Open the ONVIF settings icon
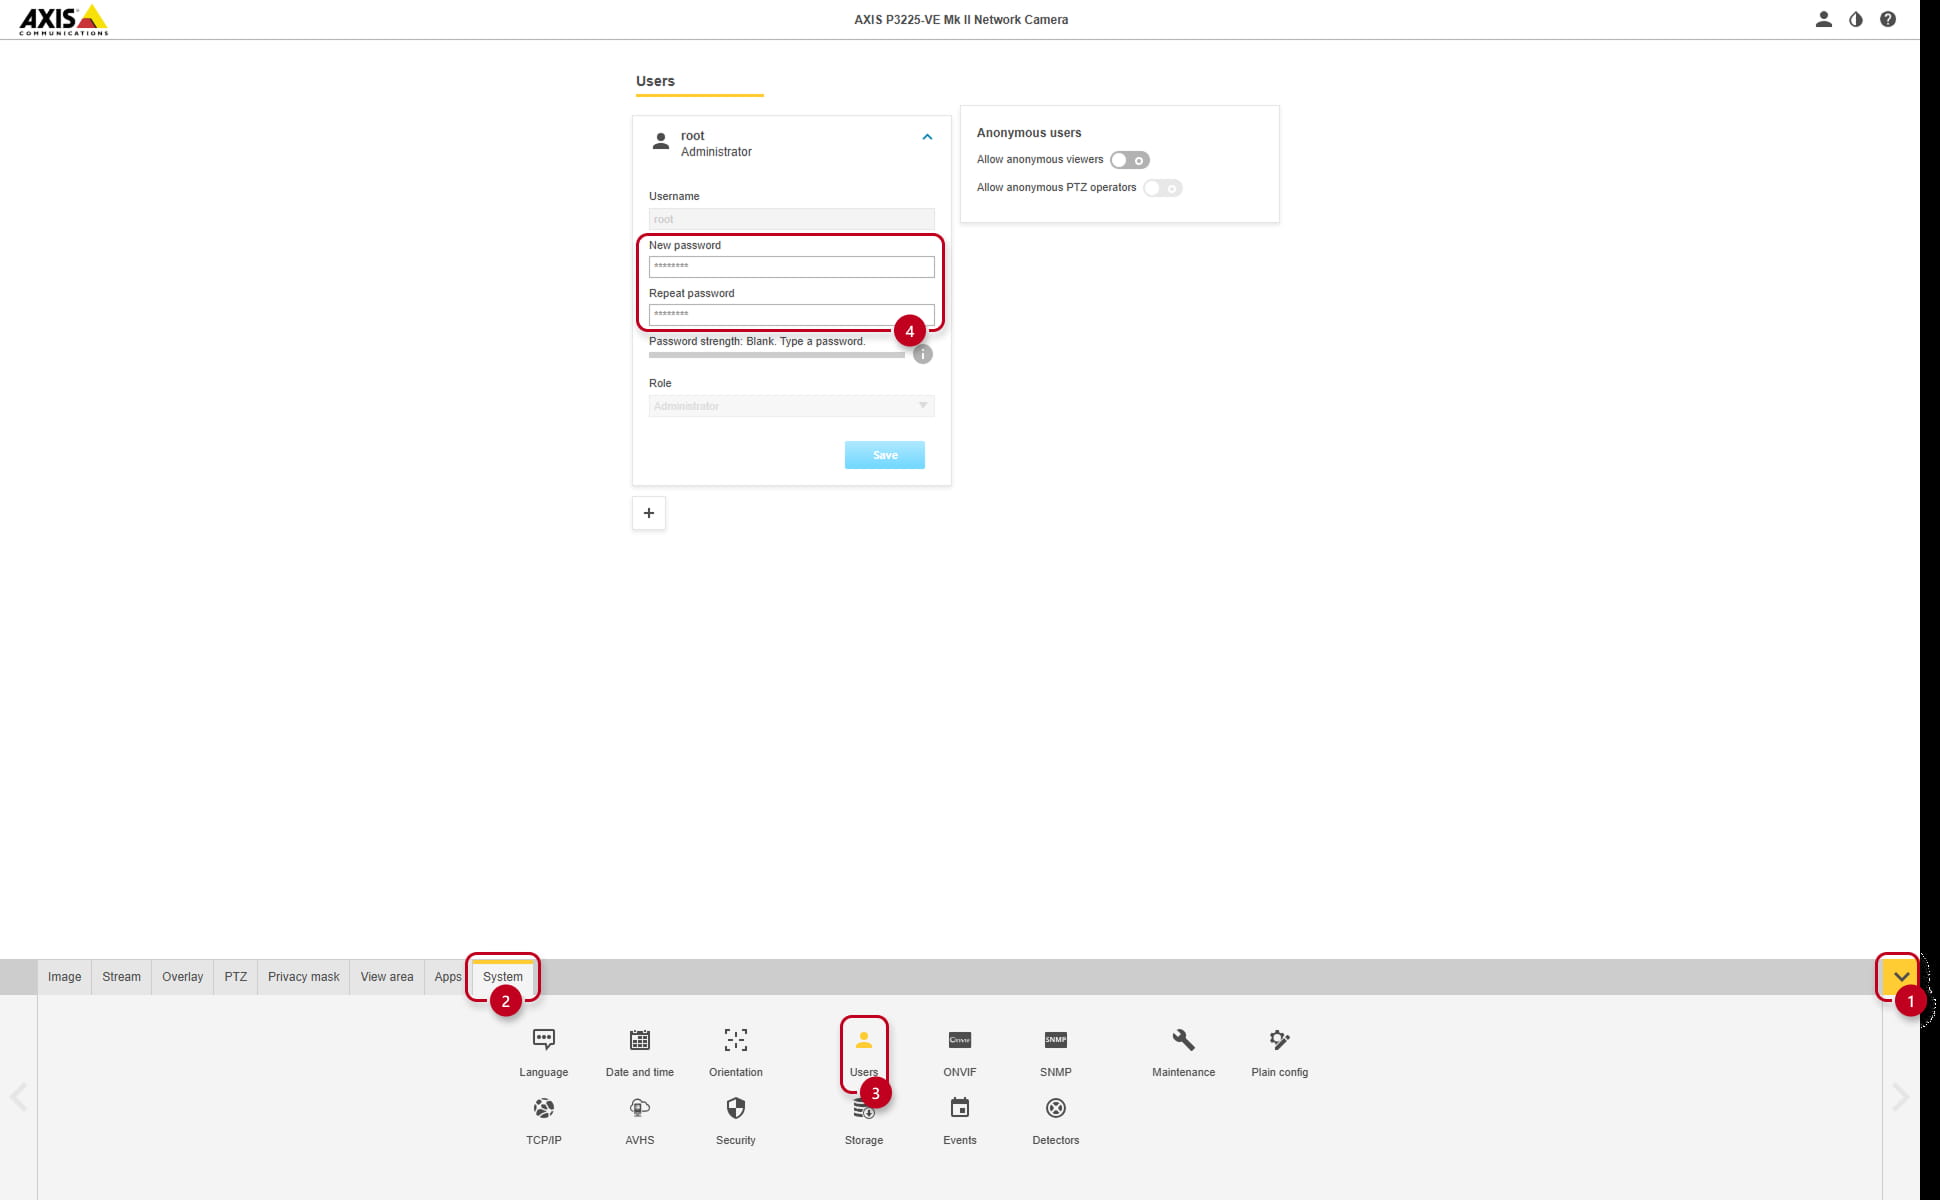Screen dimensions: 1940x1200 [960, 1040]
